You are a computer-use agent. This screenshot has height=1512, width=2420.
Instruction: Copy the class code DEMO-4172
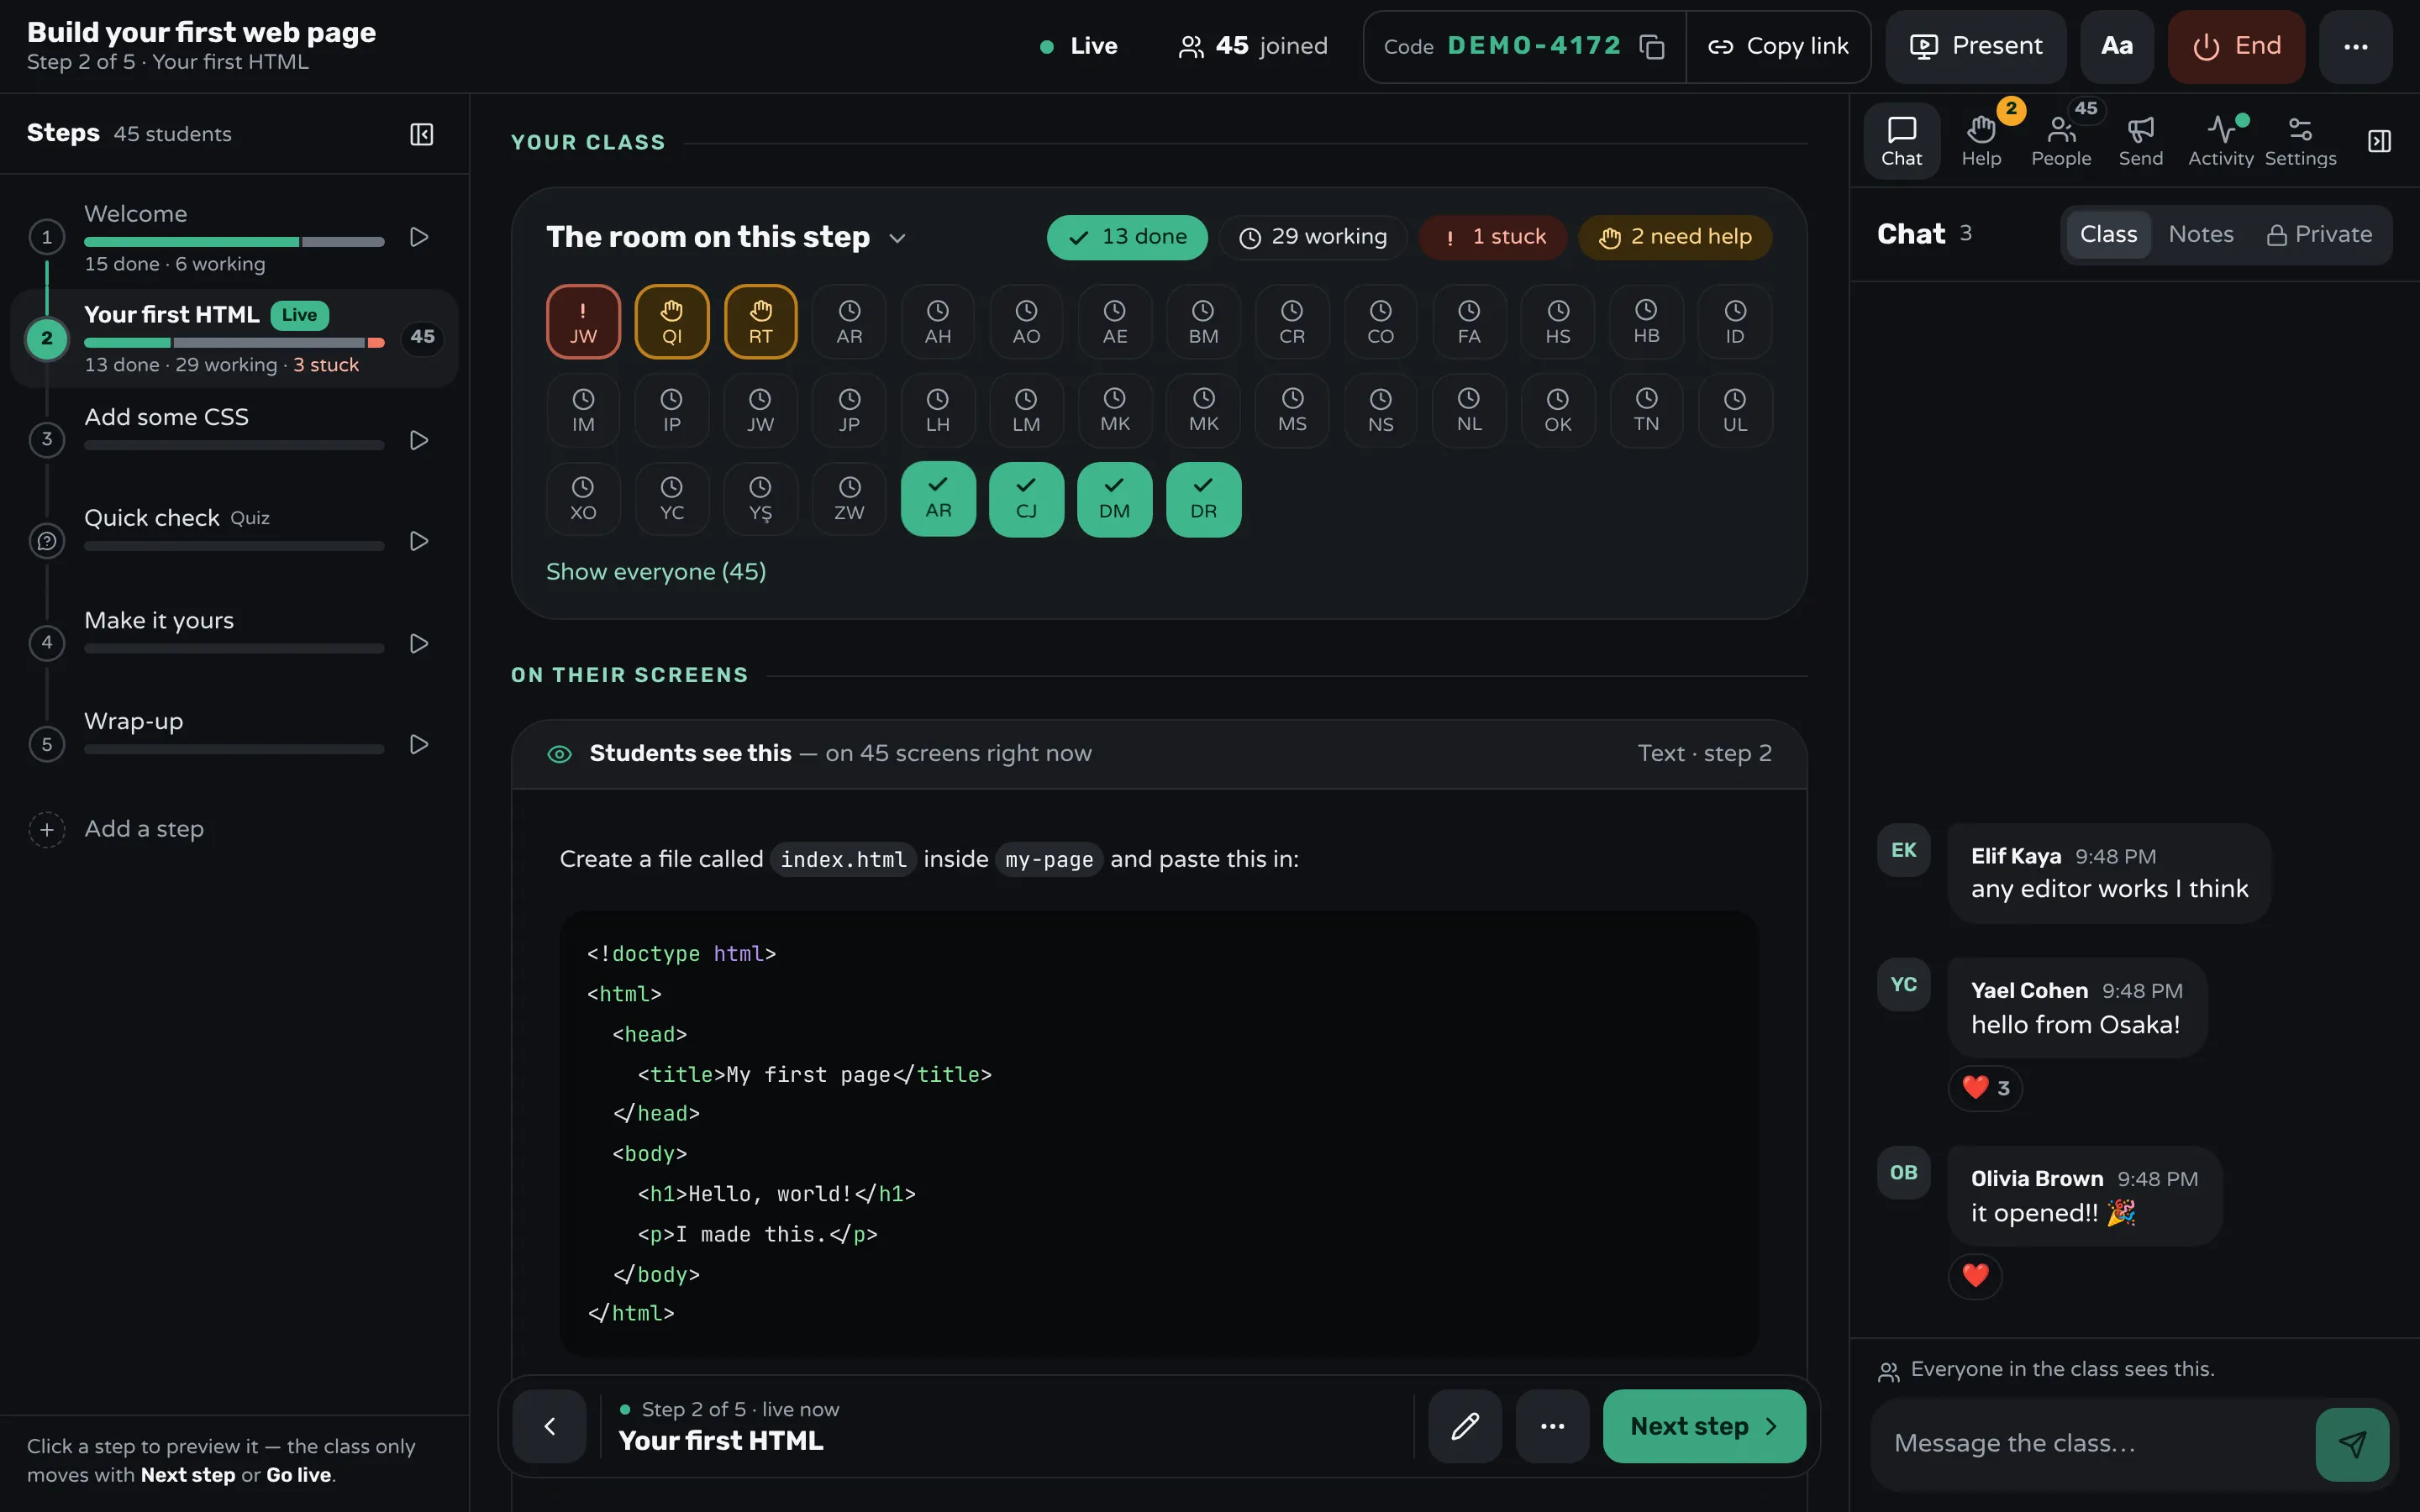point(1651,46)
